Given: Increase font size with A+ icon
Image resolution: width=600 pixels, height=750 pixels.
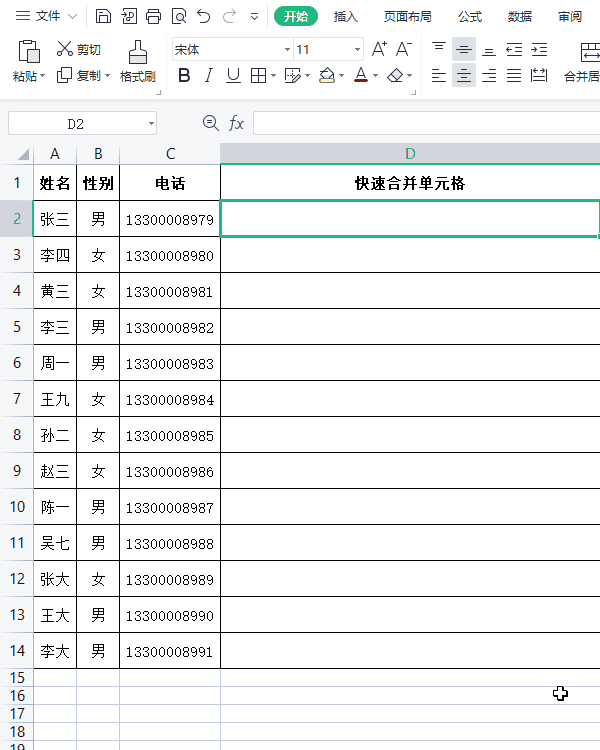Looking at the screenshot, I should tap(379, 49).
